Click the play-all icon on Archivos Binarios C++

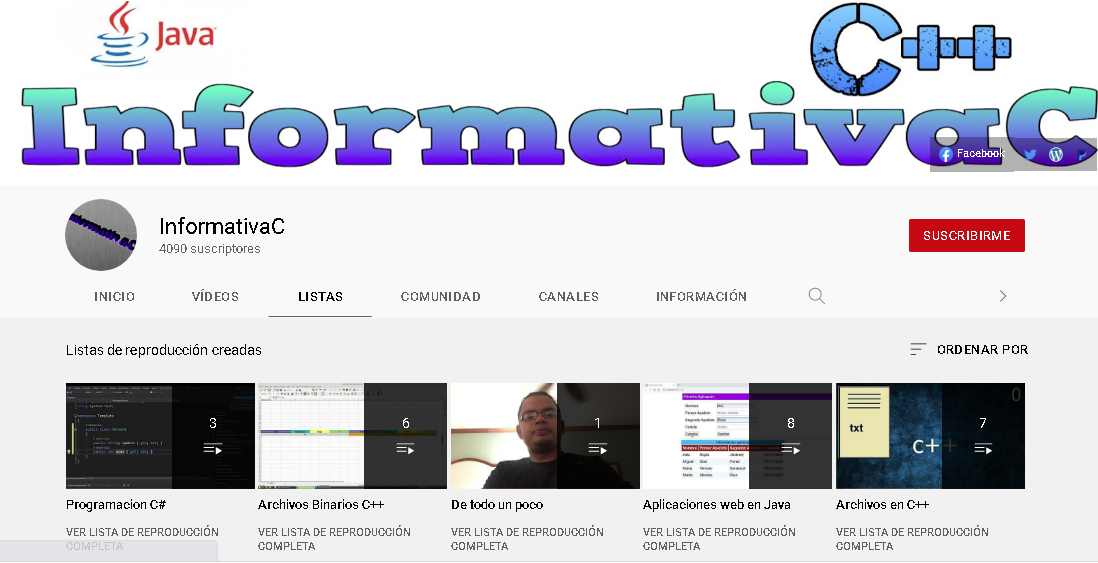(x=405, y=449)
